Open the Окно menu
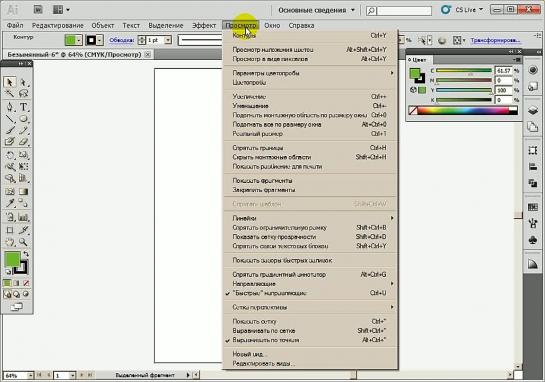The height and width of the screenshot is (382, 545). point(272,25)
